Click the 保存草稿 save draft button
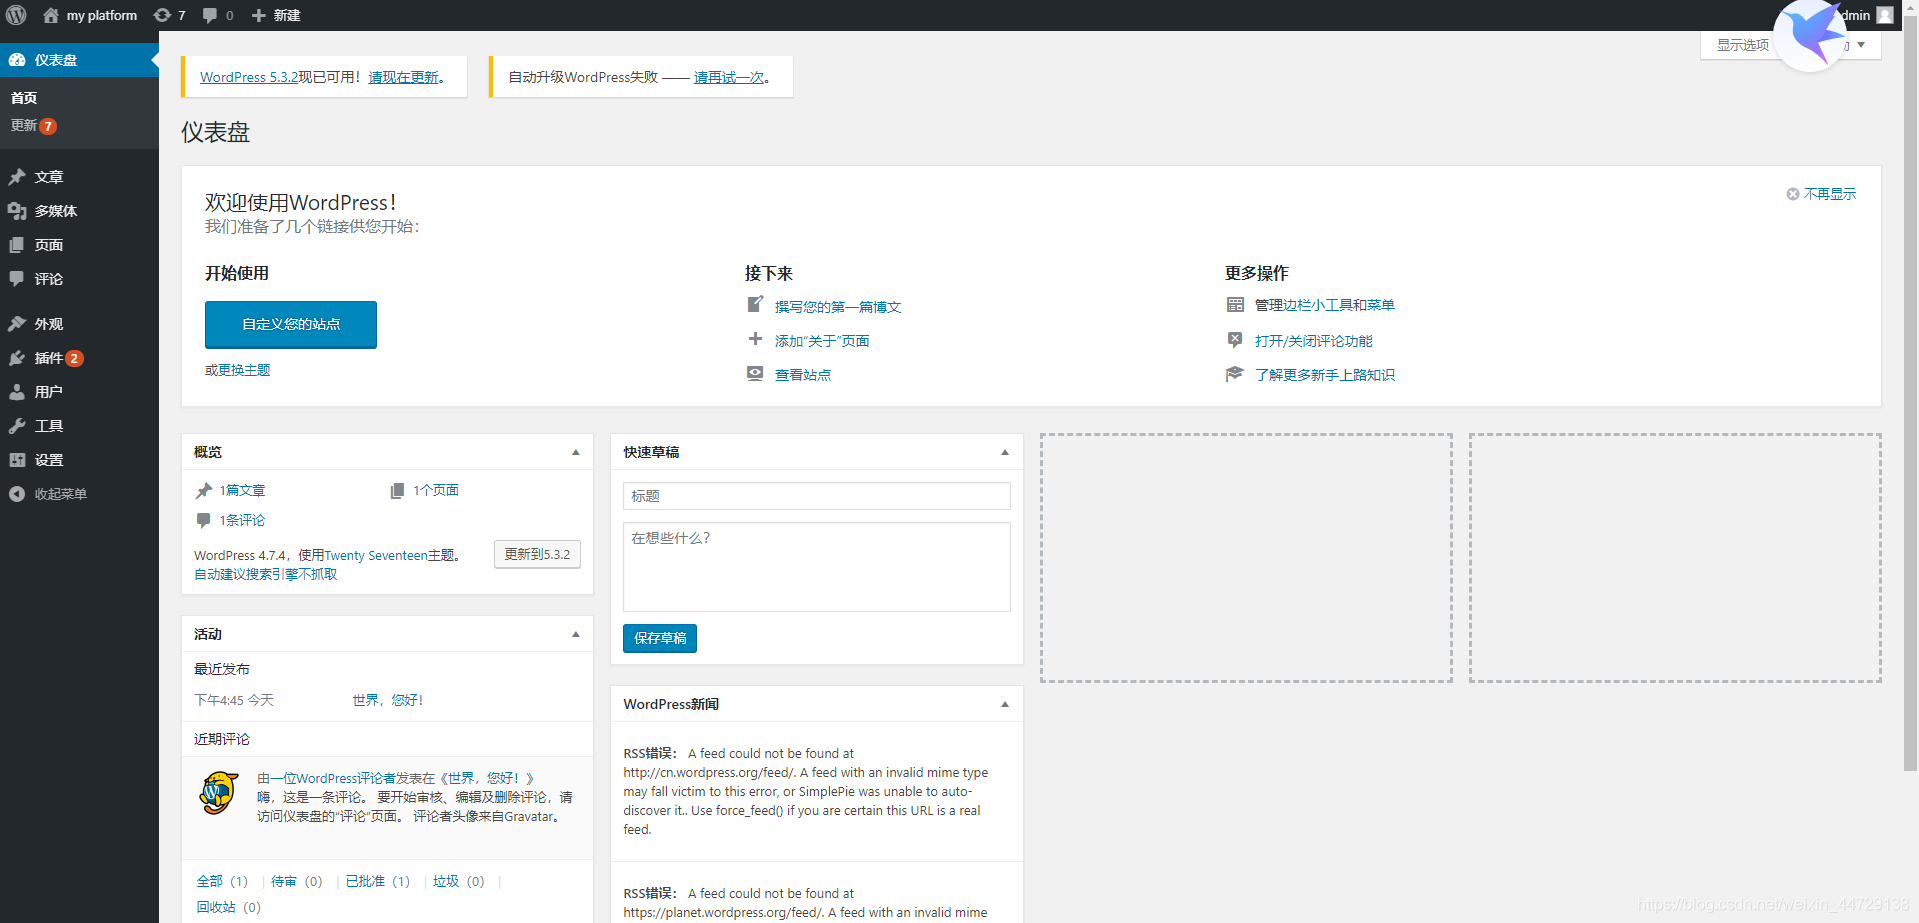The image size is (1919, 923). [660, 638]
